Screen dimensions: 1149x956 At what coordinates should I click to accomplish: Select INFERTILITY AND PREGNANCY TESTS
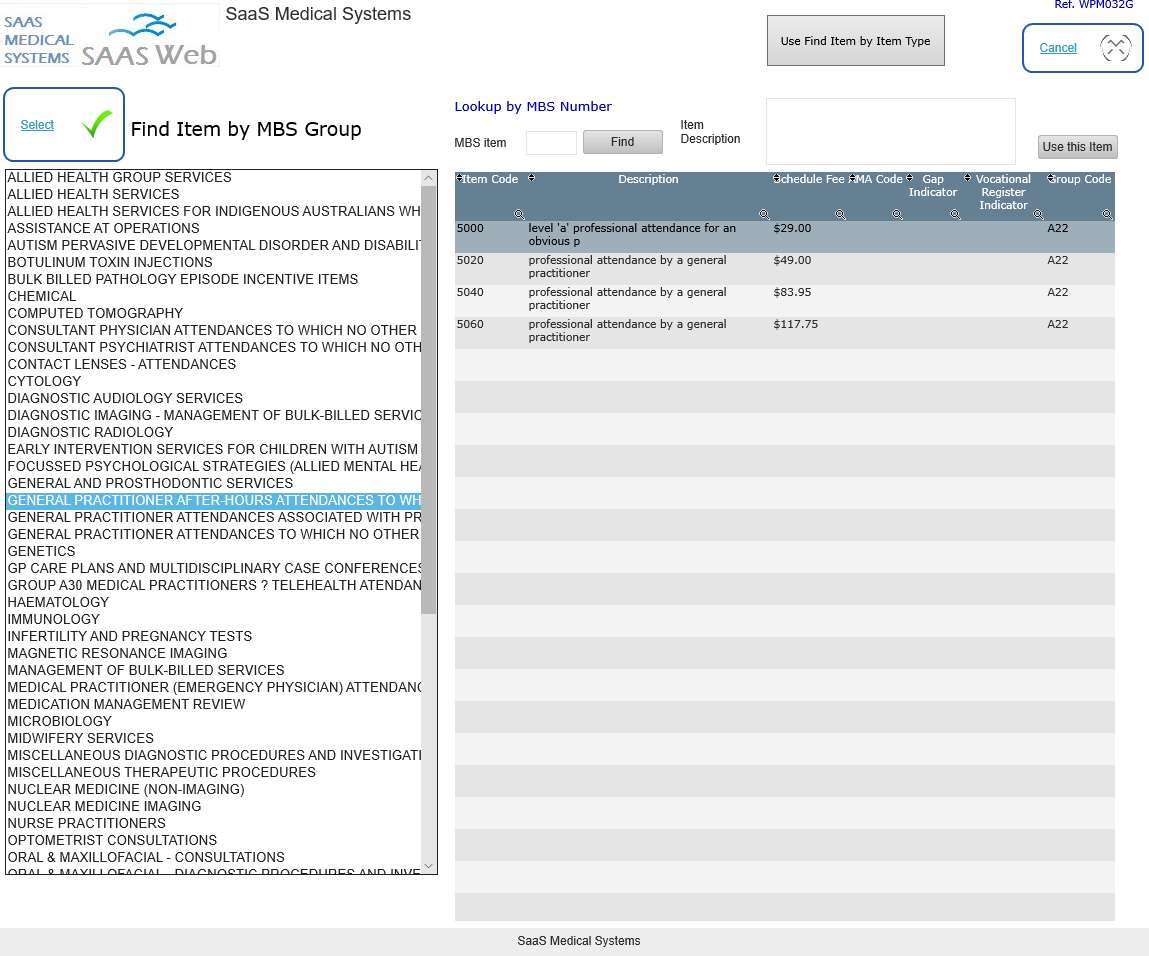(x=213, y=636)
